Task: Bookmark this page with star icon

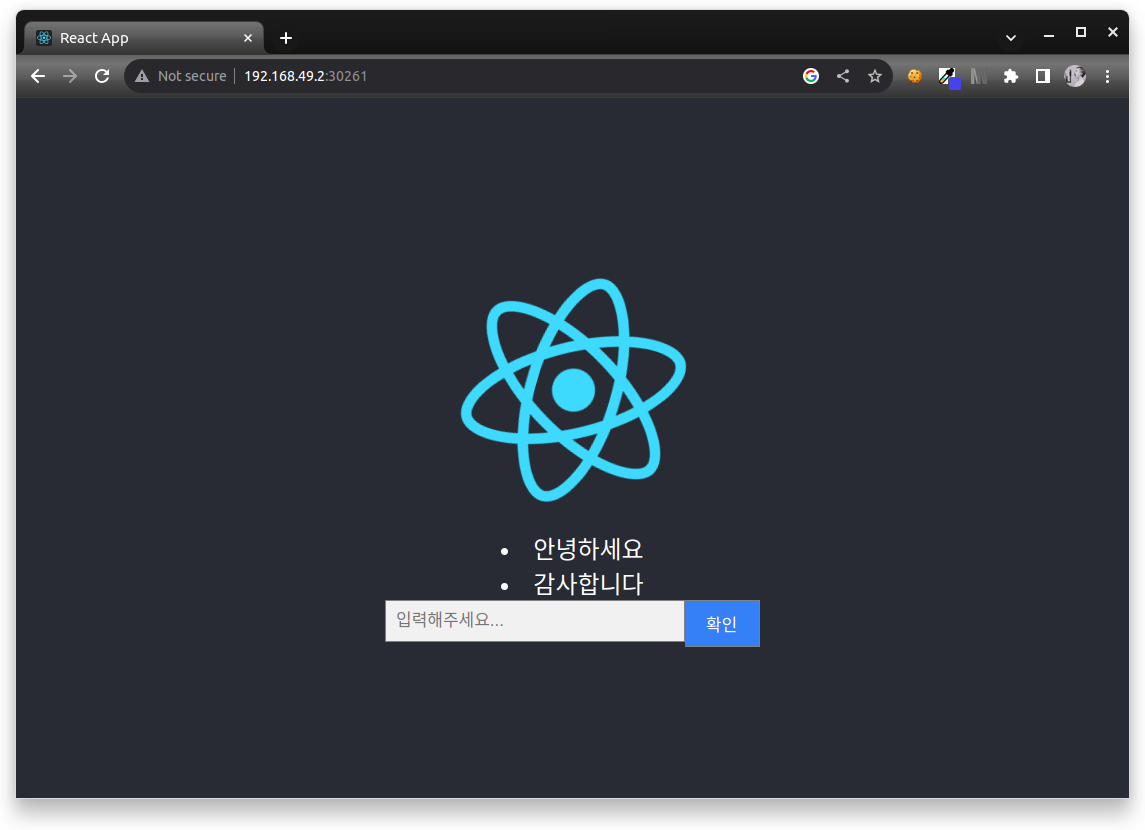Action: coord(875,76)
